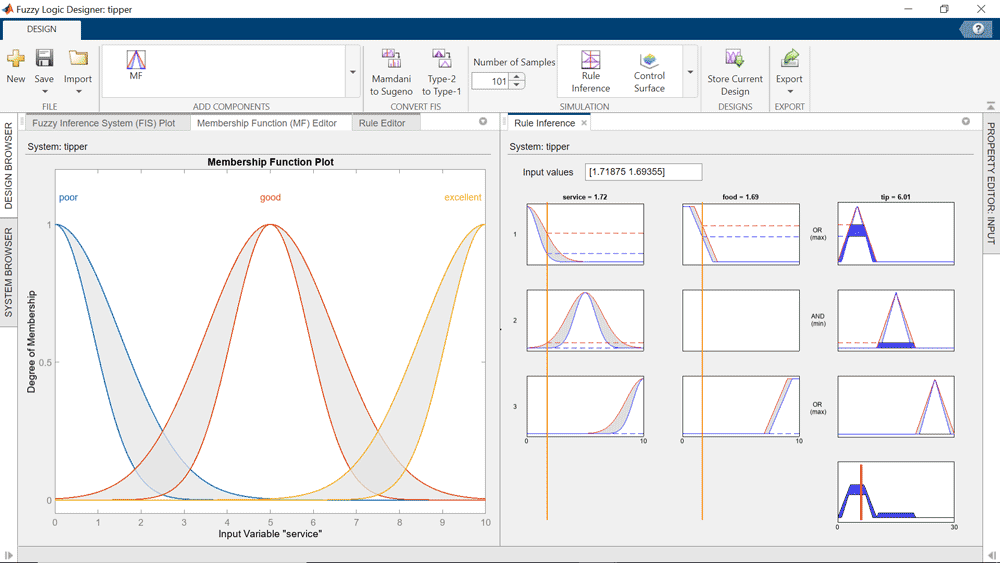Image resolution: width=1000 pixels, height=563 pixels.
Task: Open the help question mark icon
Action: (x=978, y=29)
